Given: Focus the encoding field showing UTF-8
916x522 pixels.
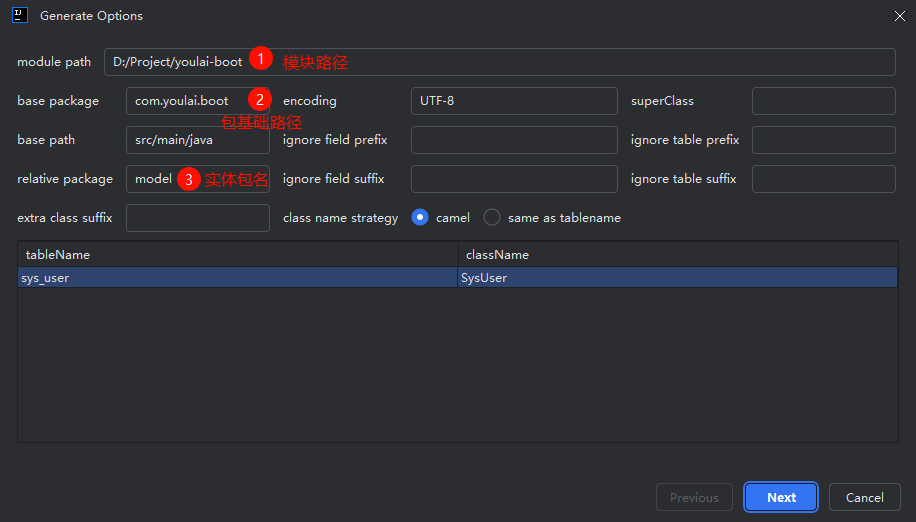Looking at the screenshot, I should tap(514, 101).
